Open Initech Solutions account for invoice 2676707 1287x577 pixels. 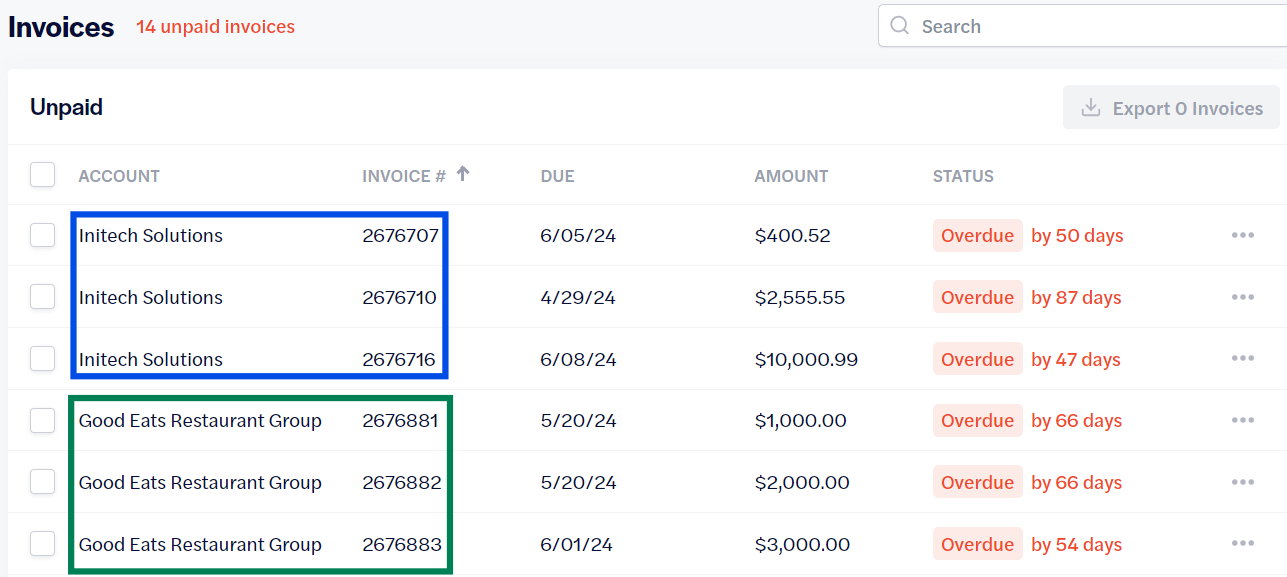point(151,236)
